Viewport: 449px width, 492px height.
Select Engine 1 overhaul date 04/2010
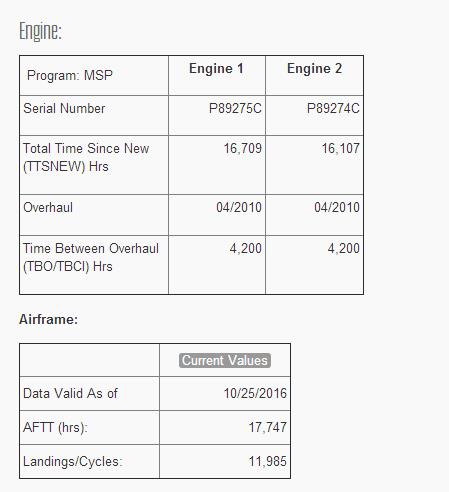click(x=239, y=207)
